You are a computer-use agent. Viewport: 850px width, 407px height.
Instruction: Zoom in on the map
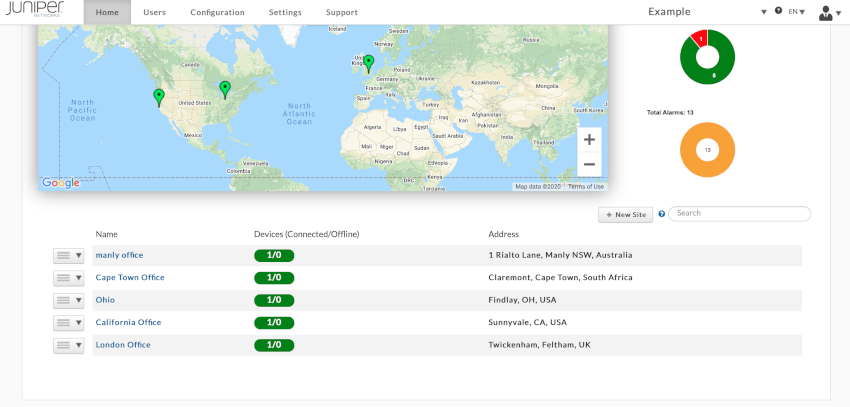pos(589,140)
